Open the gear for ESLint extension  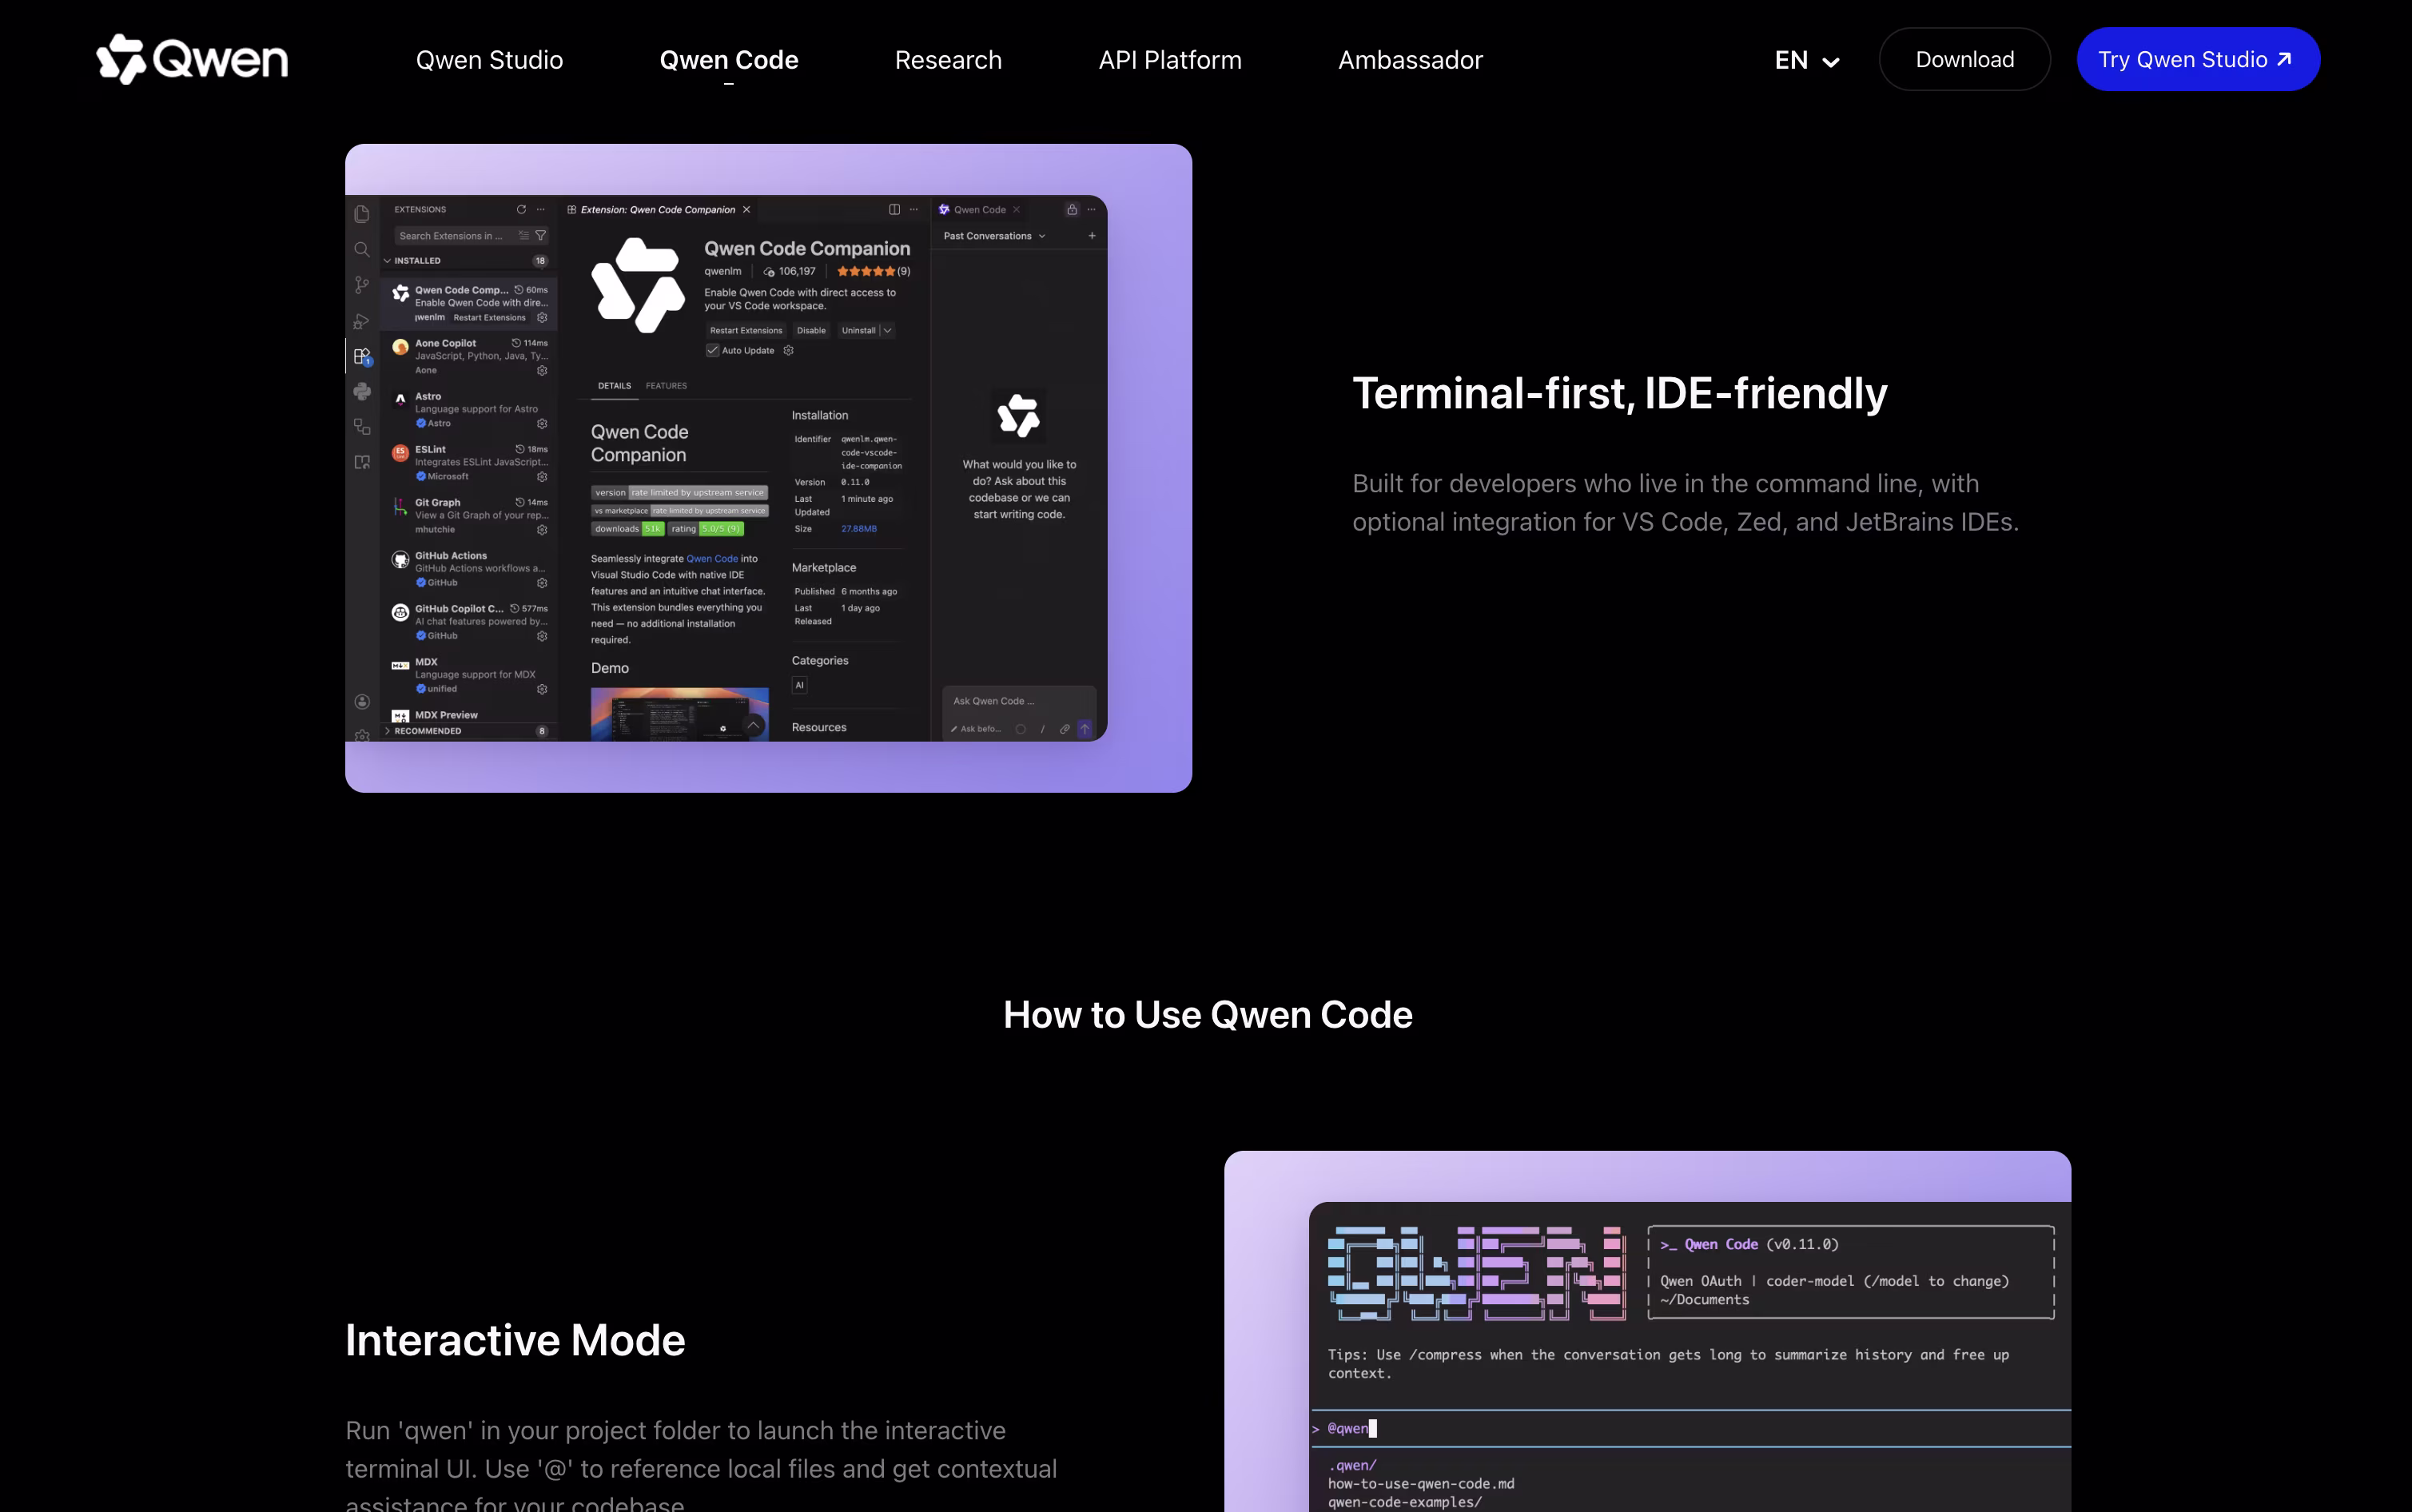[x=542, y=476]
